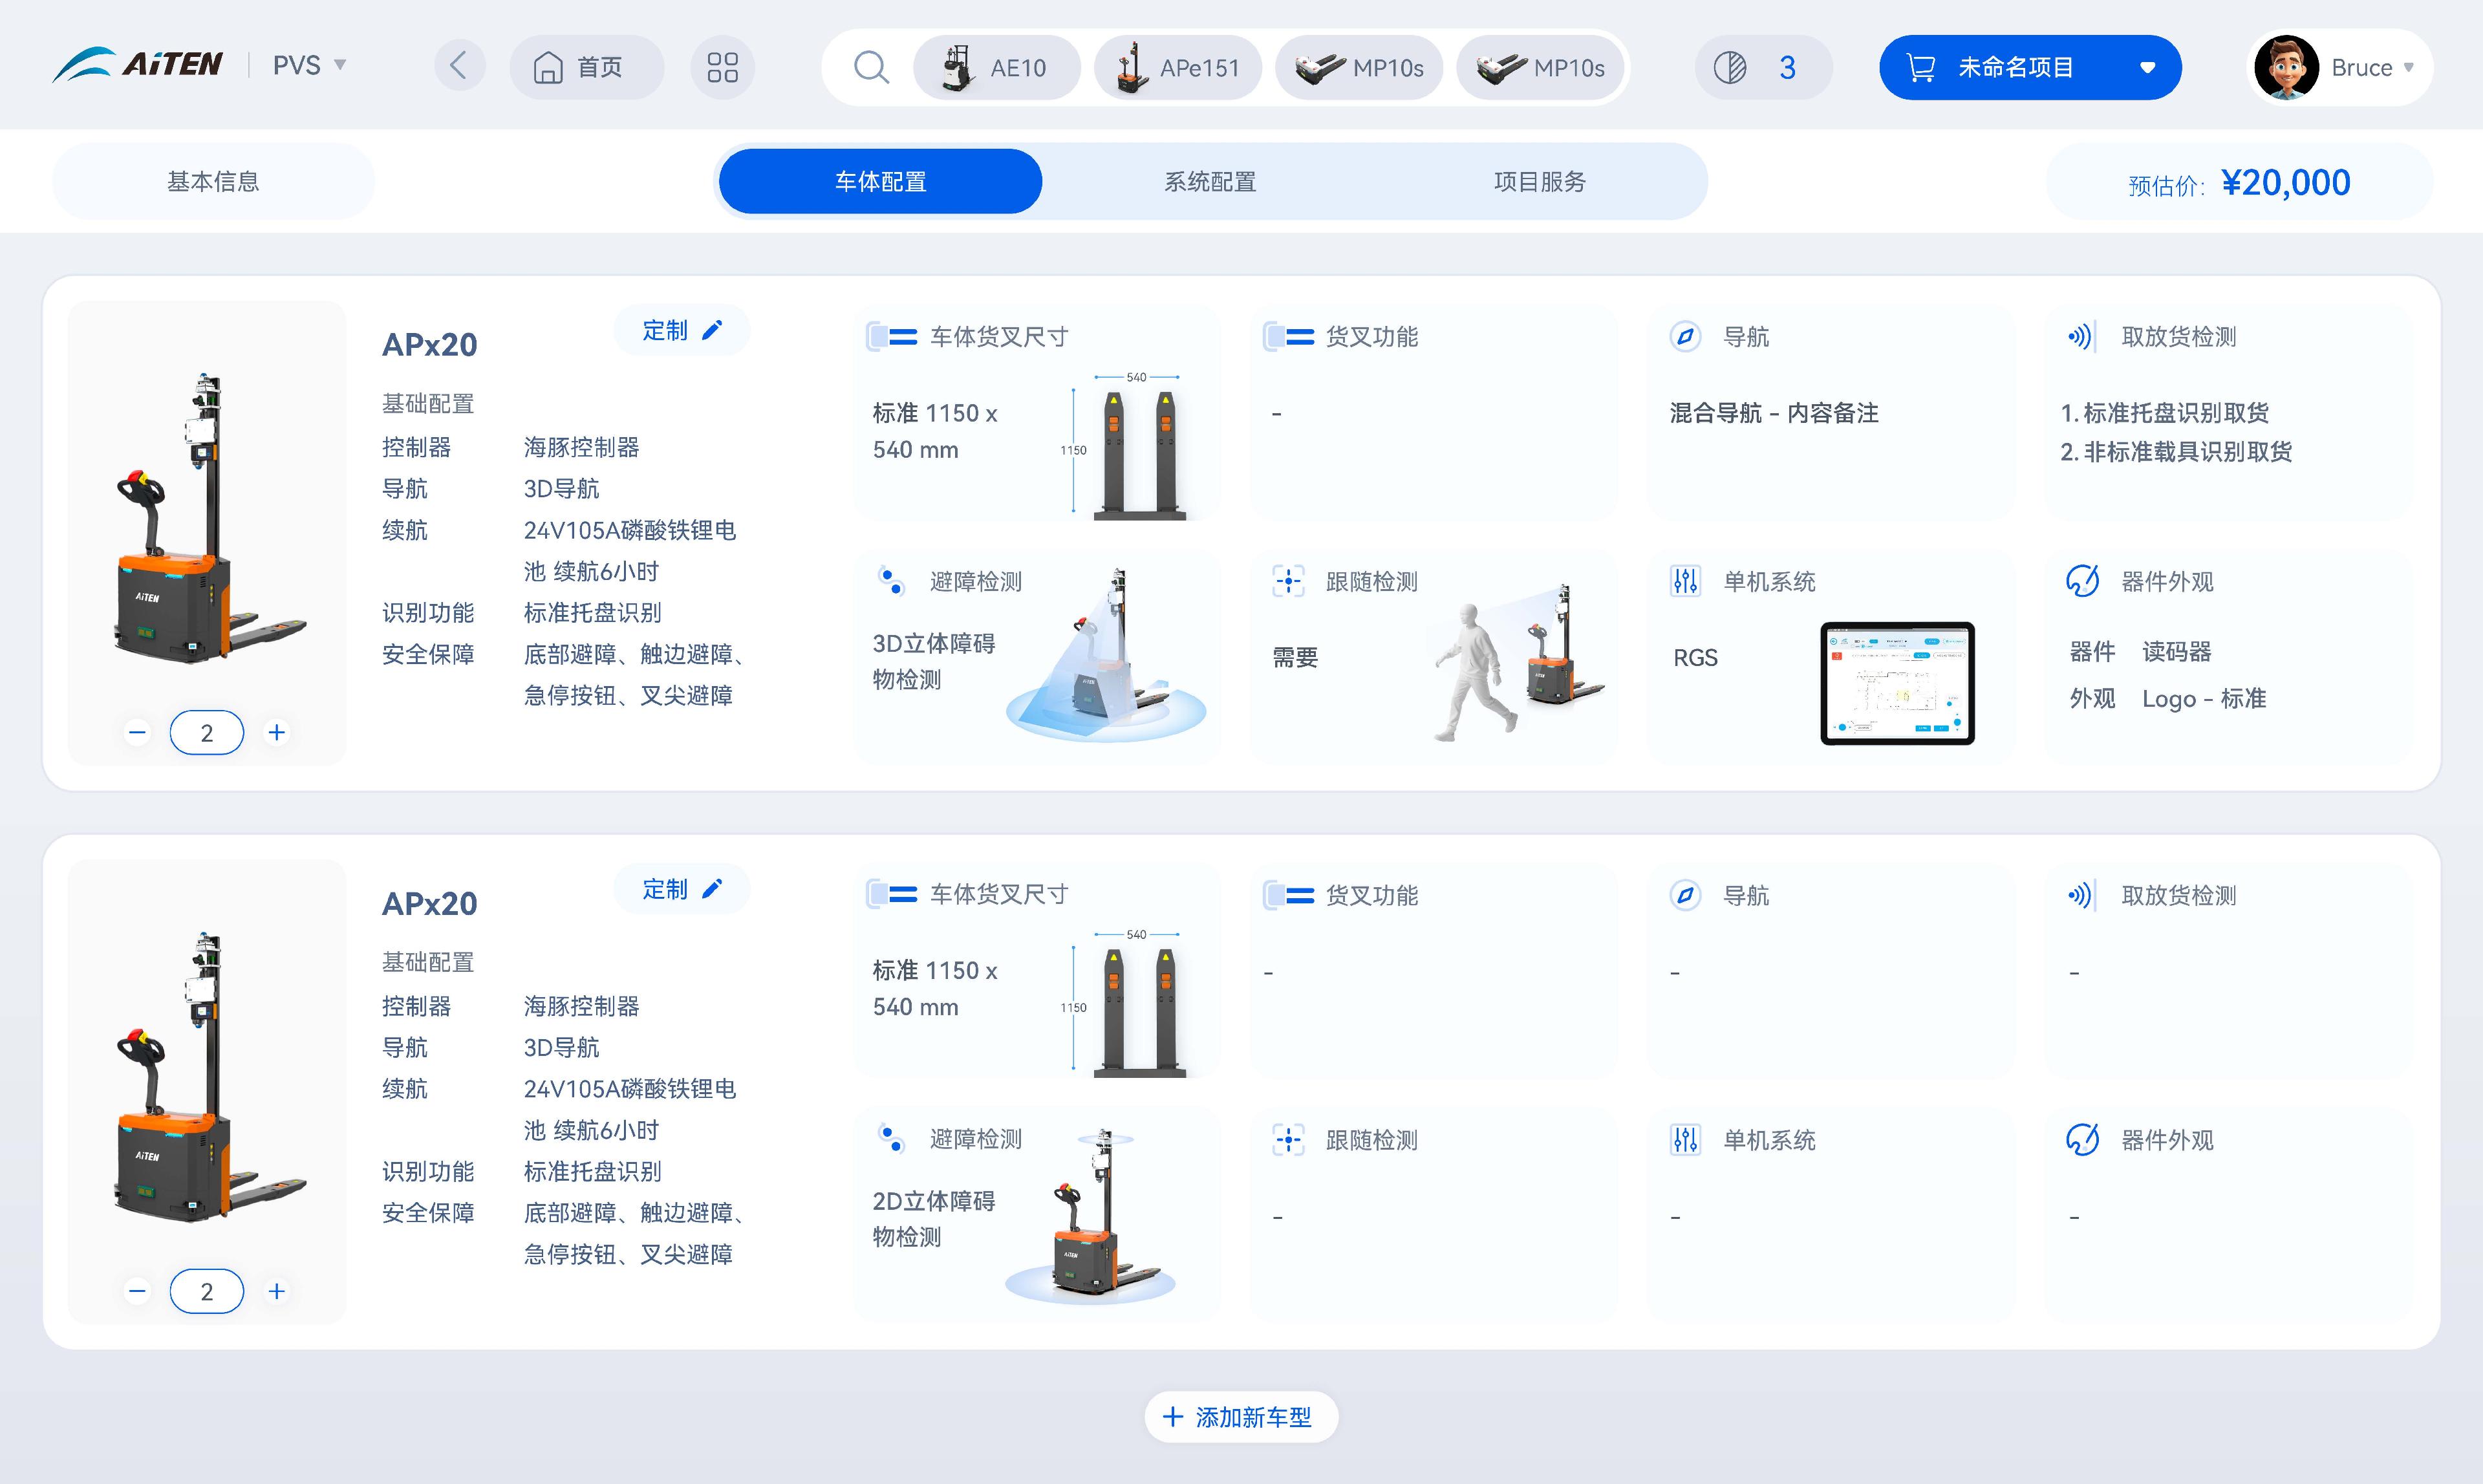Open the PVS dropdown
The width and height of the screenshot is (2483, 1484).
point(340,65)
